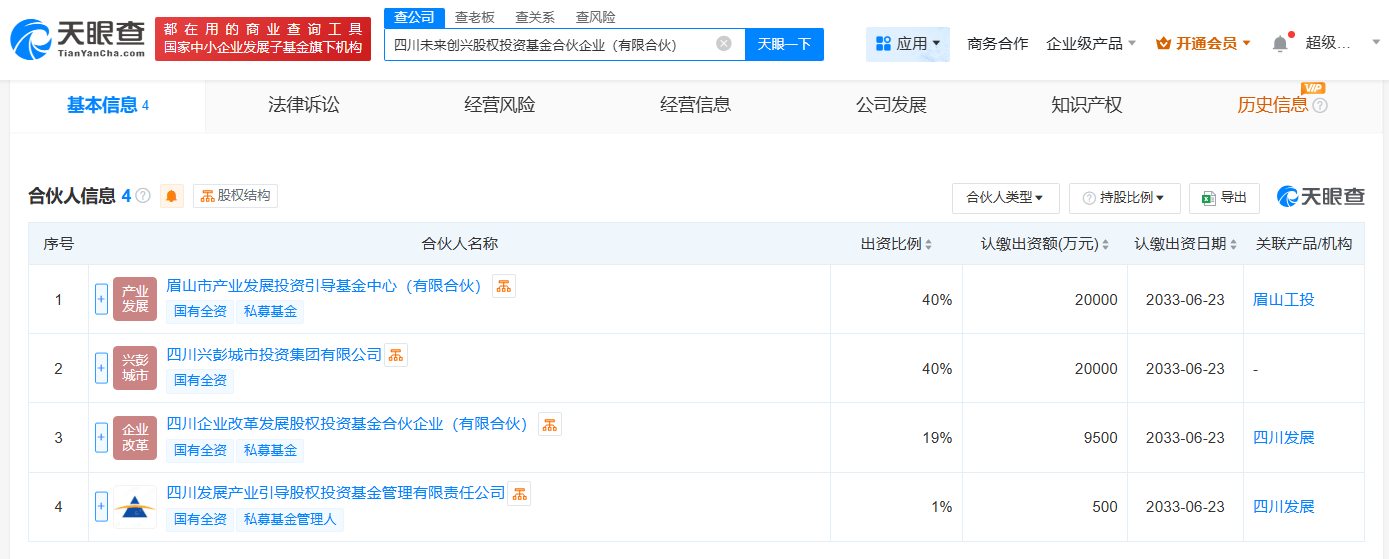Click the 四川发展产业引导 company logo thumbnail
Screen dimensions: 1389x559
[x=135, y=507]
